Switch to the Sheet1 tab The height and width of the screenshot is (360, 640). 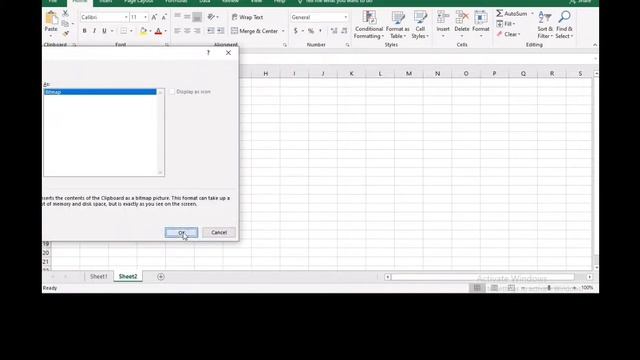[x=98, y=276]
